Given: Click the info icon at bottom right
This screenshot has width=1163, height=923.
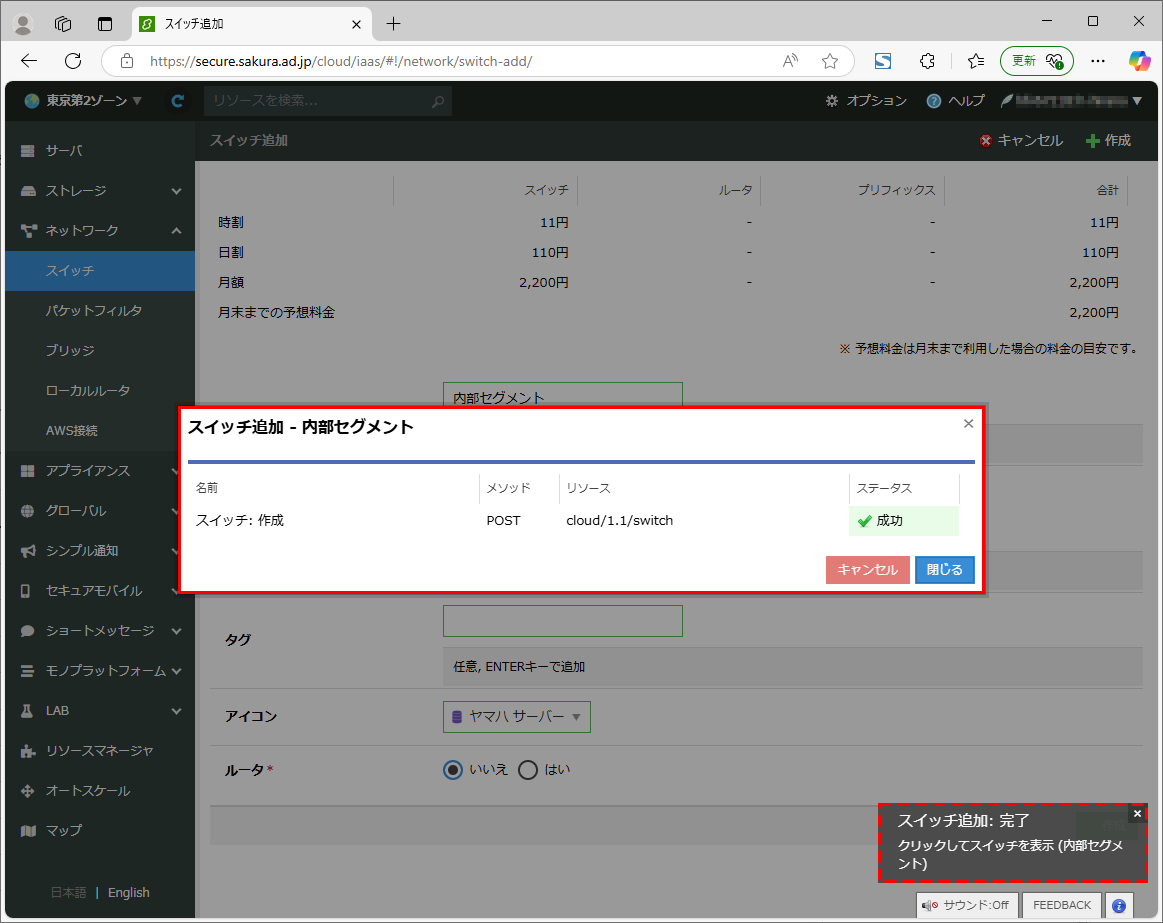Looking at the screenshot, I should point(1118,905).
